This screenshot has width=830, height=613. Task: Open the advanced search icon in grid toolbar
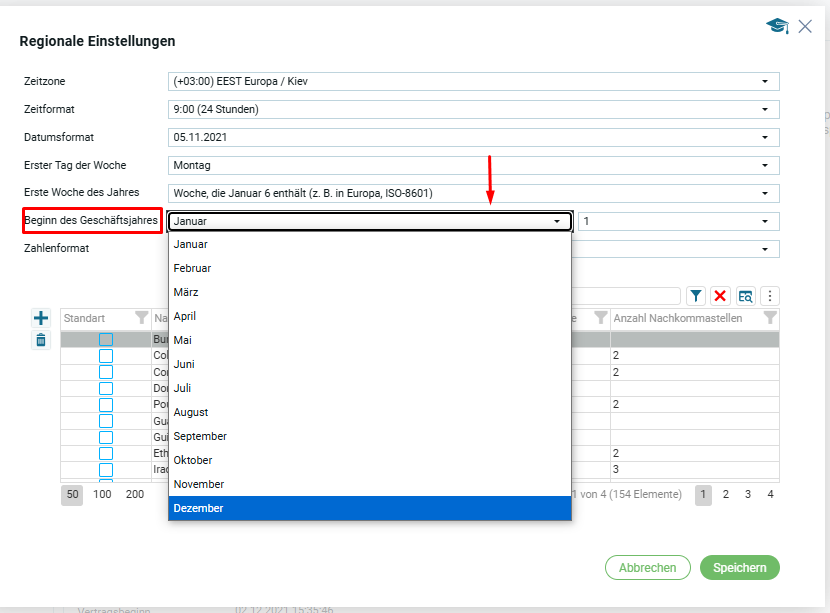(x=745, y=296)
